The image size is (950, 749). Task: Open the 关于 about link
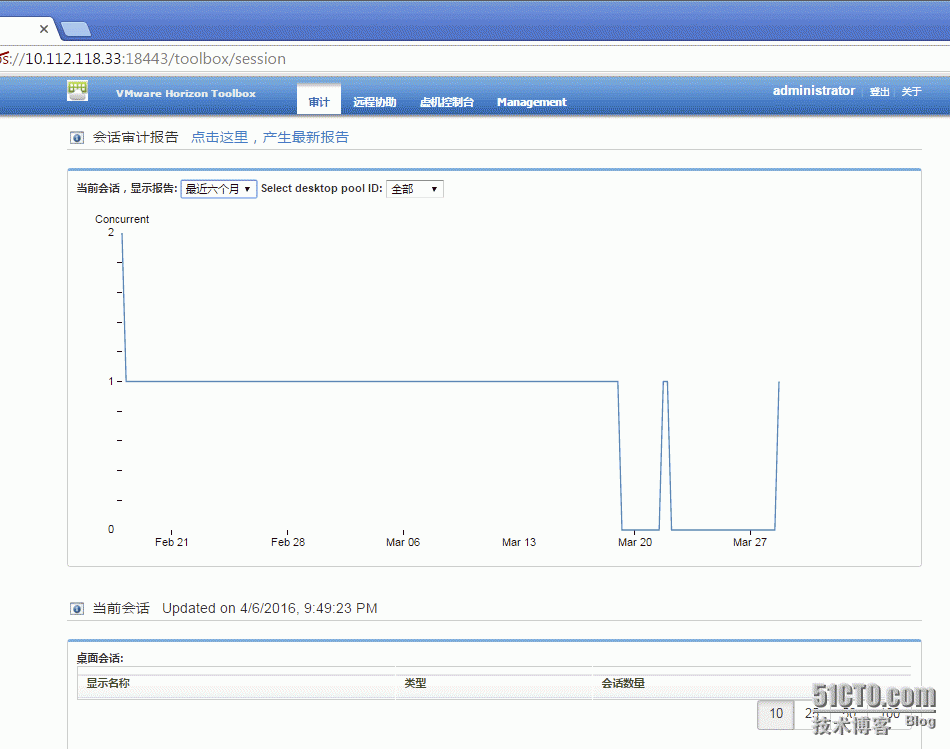pos(911,92)
